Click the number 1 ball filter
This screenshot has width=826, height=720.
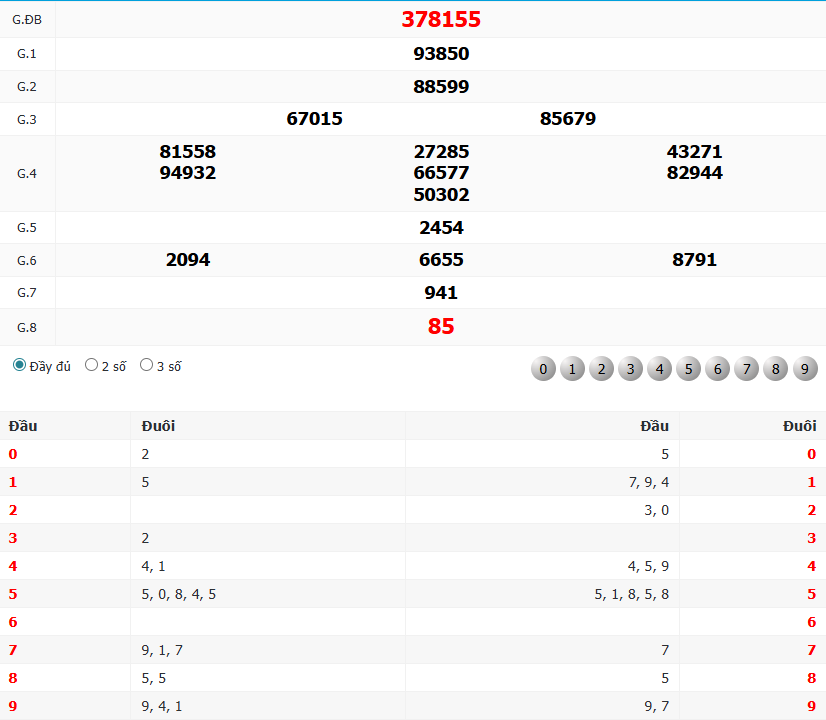tap(572, 369)
